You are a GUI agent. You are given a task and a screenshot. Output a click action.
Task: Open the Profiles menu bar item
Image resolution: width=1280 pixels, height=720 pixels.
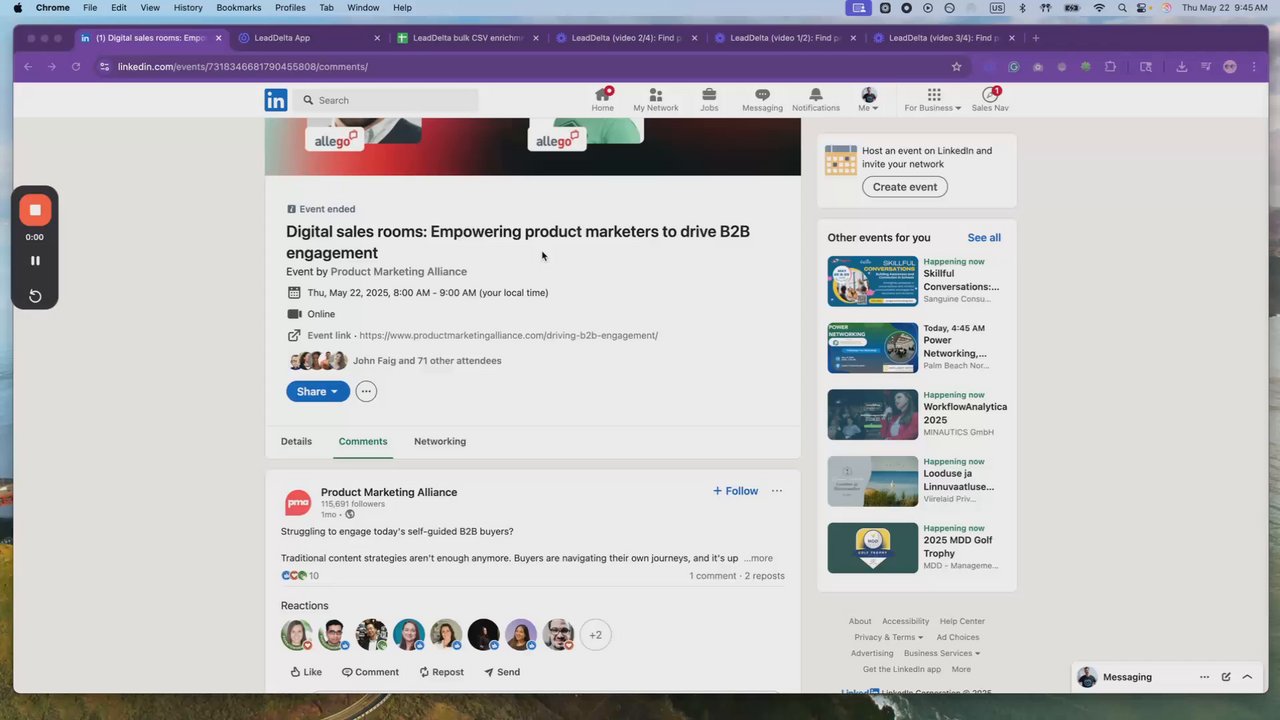(x=290, y=7)
